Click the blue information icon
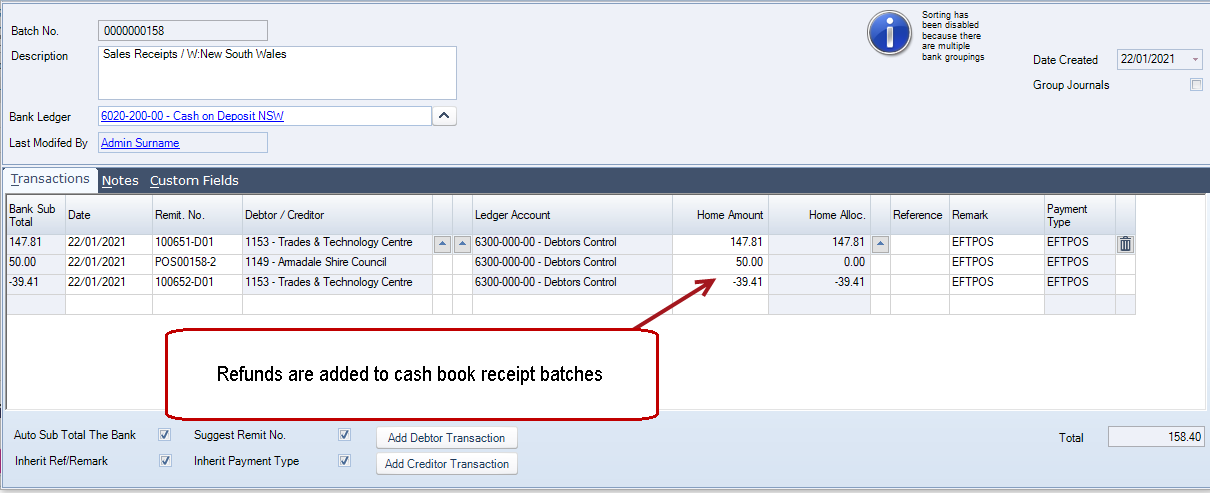1210x493 pixels. click(889, 35)
